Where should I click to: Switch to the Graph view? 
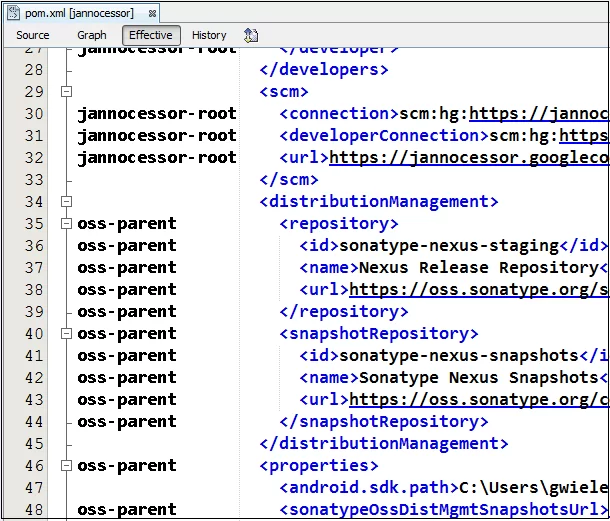pos(92,35)
